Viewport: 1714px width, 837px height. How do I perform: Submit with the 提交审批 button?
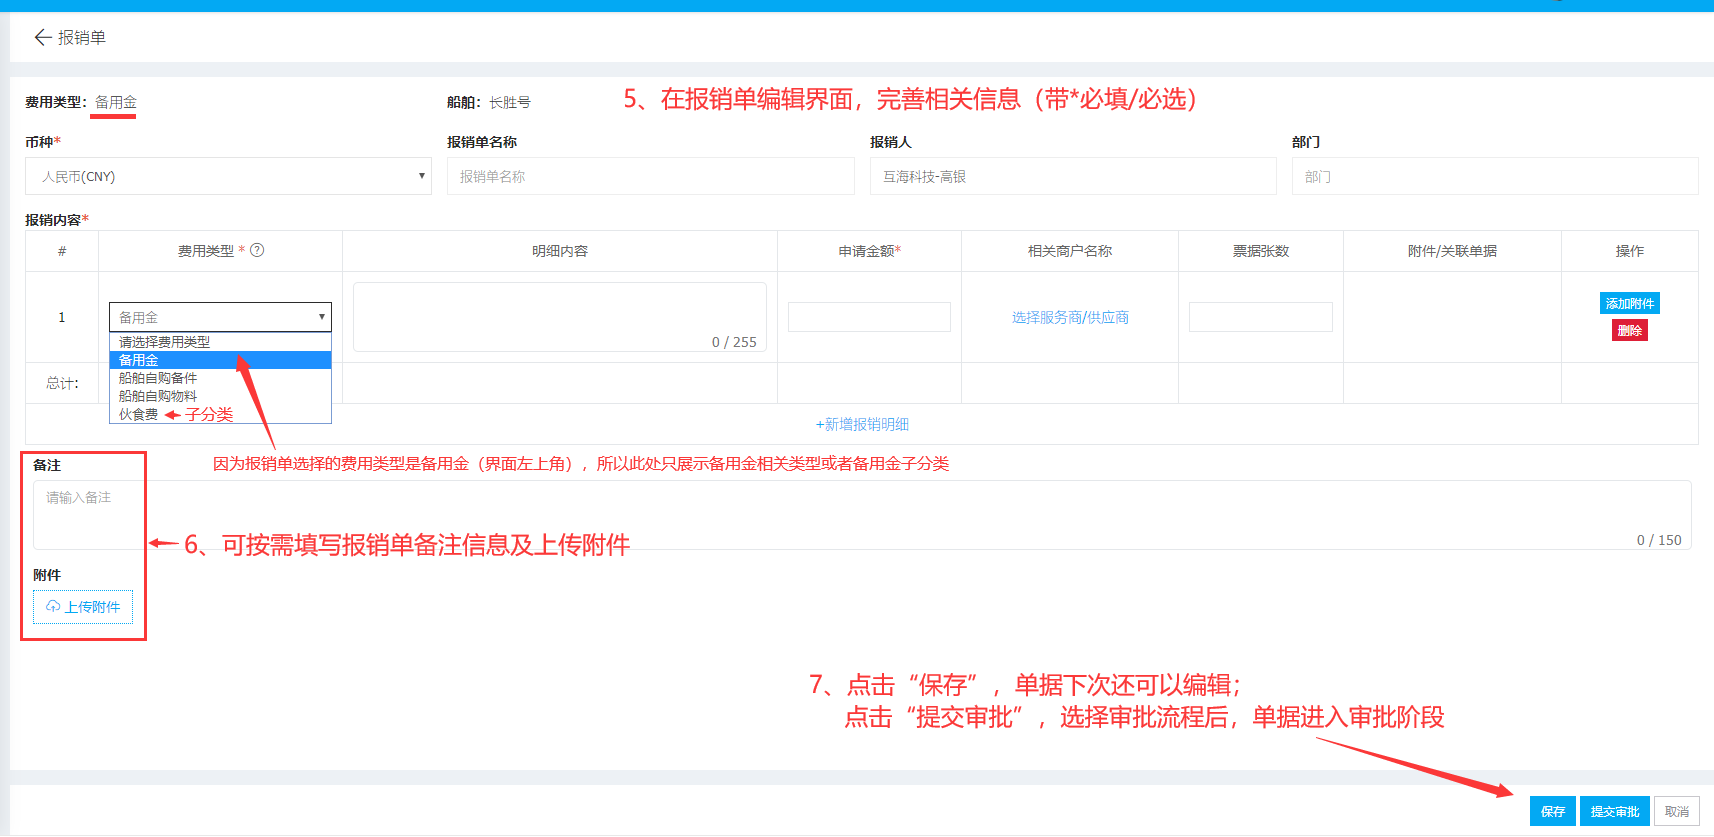coord(1614,811)
